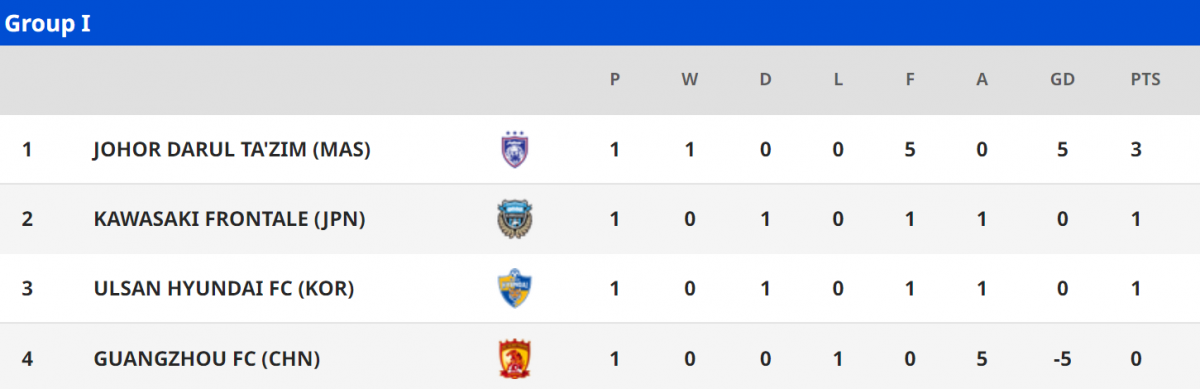The height and width of the screenshot is (389, 1200).
Task: Open ULSAN HYUNDAI FC (KOR) team link
Action: [223, 289]
